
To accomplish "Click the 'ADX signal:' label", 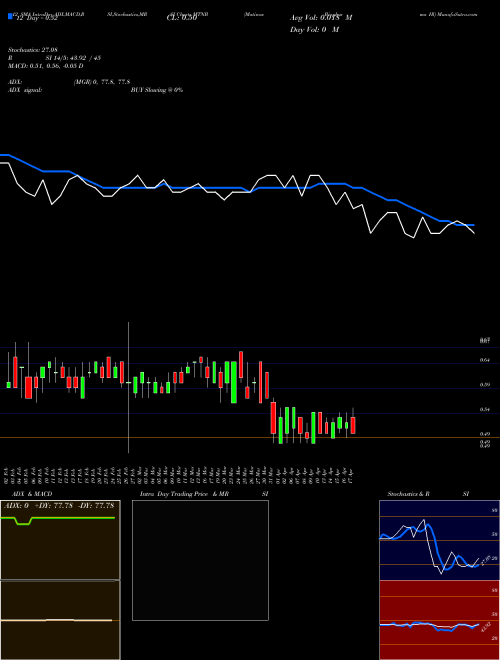I will [x=25, y=90].
